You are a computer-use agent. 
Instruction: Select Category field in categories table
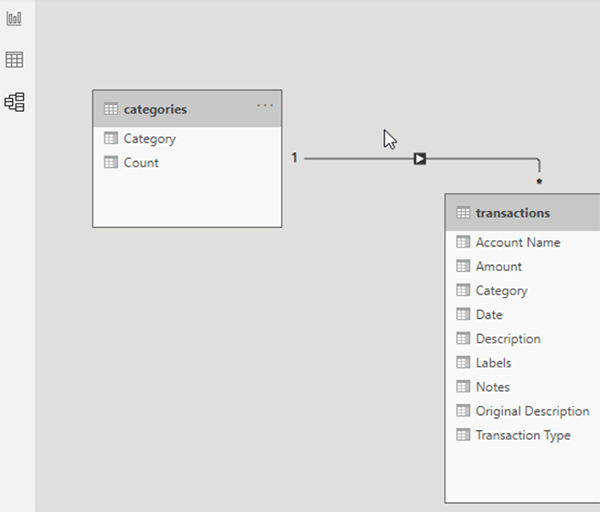point(187,139)
